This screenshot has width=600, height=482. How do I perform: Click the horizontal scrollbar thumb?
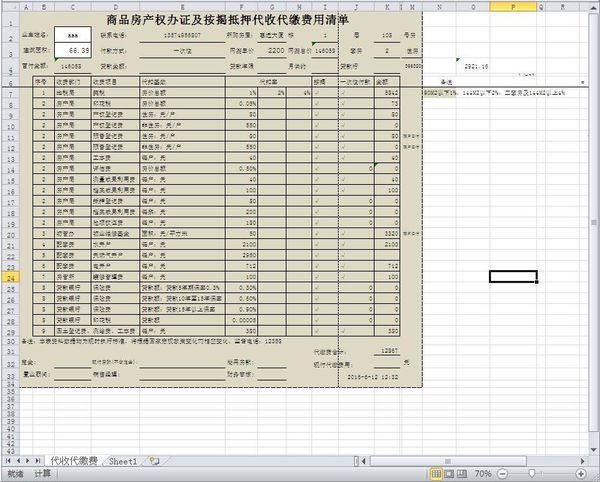pos(448,461)
